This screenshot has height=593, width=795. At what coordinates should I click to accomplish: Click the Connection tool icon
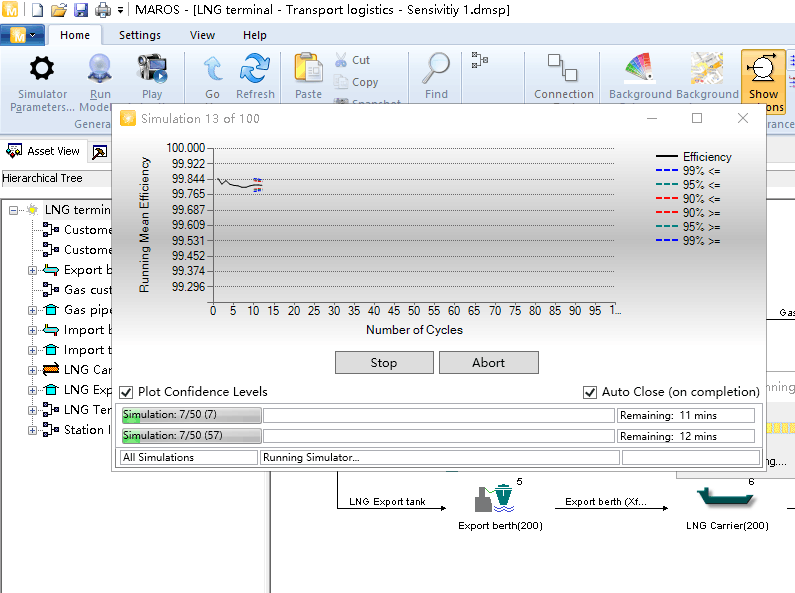(x=563, y=67)
